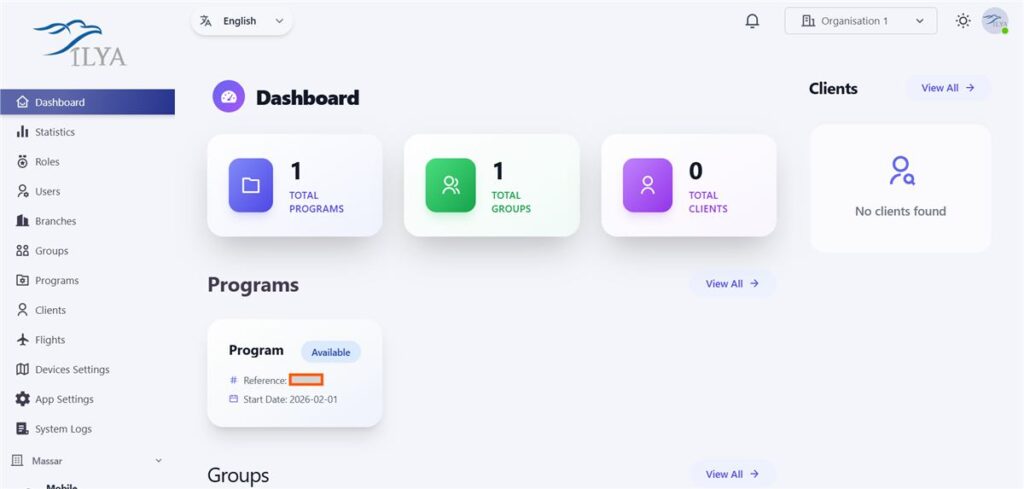Click the Total Programs folder icon
This screenshot has height=489, width=1024.
[251, 185]
